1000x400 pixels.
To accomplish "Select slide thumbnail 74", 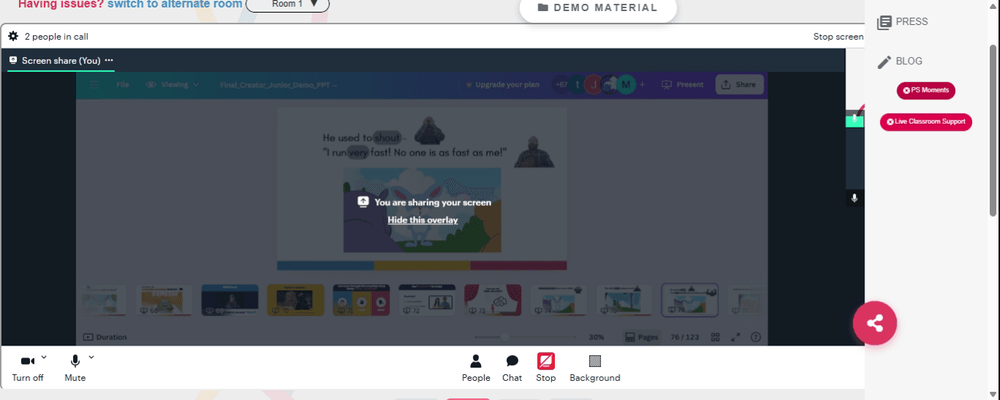I will pyautogui.click(x=559, y=300).
